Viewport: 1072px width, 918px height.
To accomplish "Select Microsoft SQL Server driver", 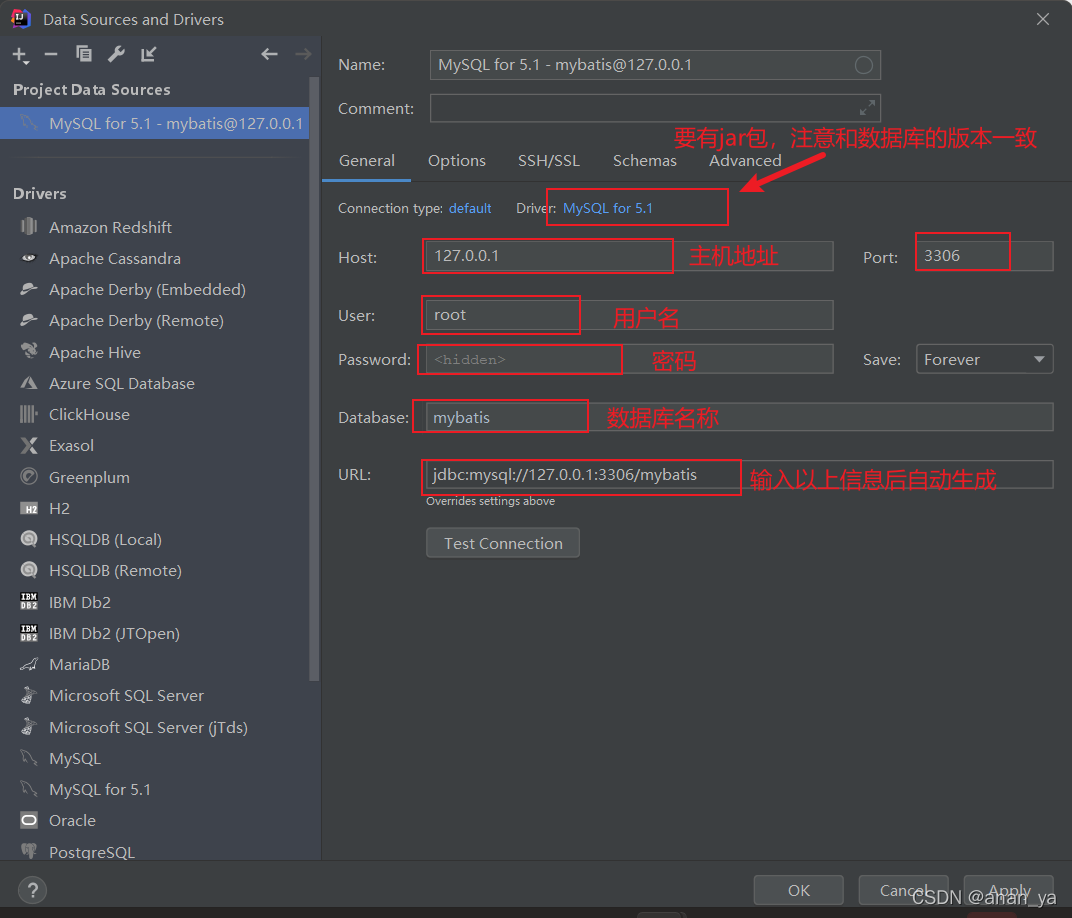I will point(126,695).
